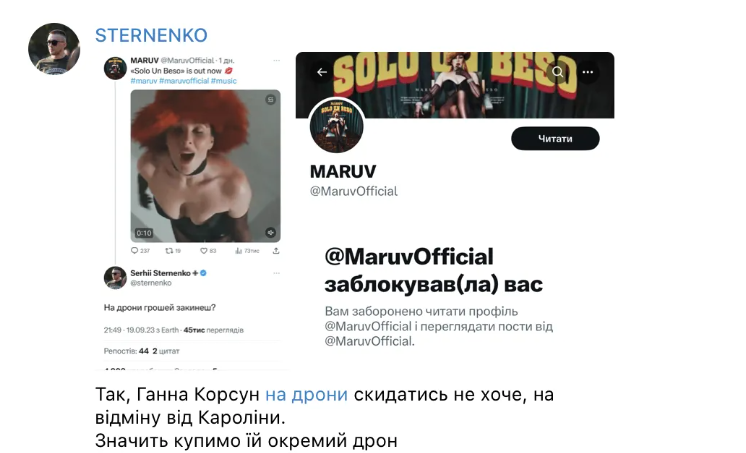Open the STERNENKO channel name
Image resolution: width=746 pixels, height=453 pixels.
click(151, 35)
